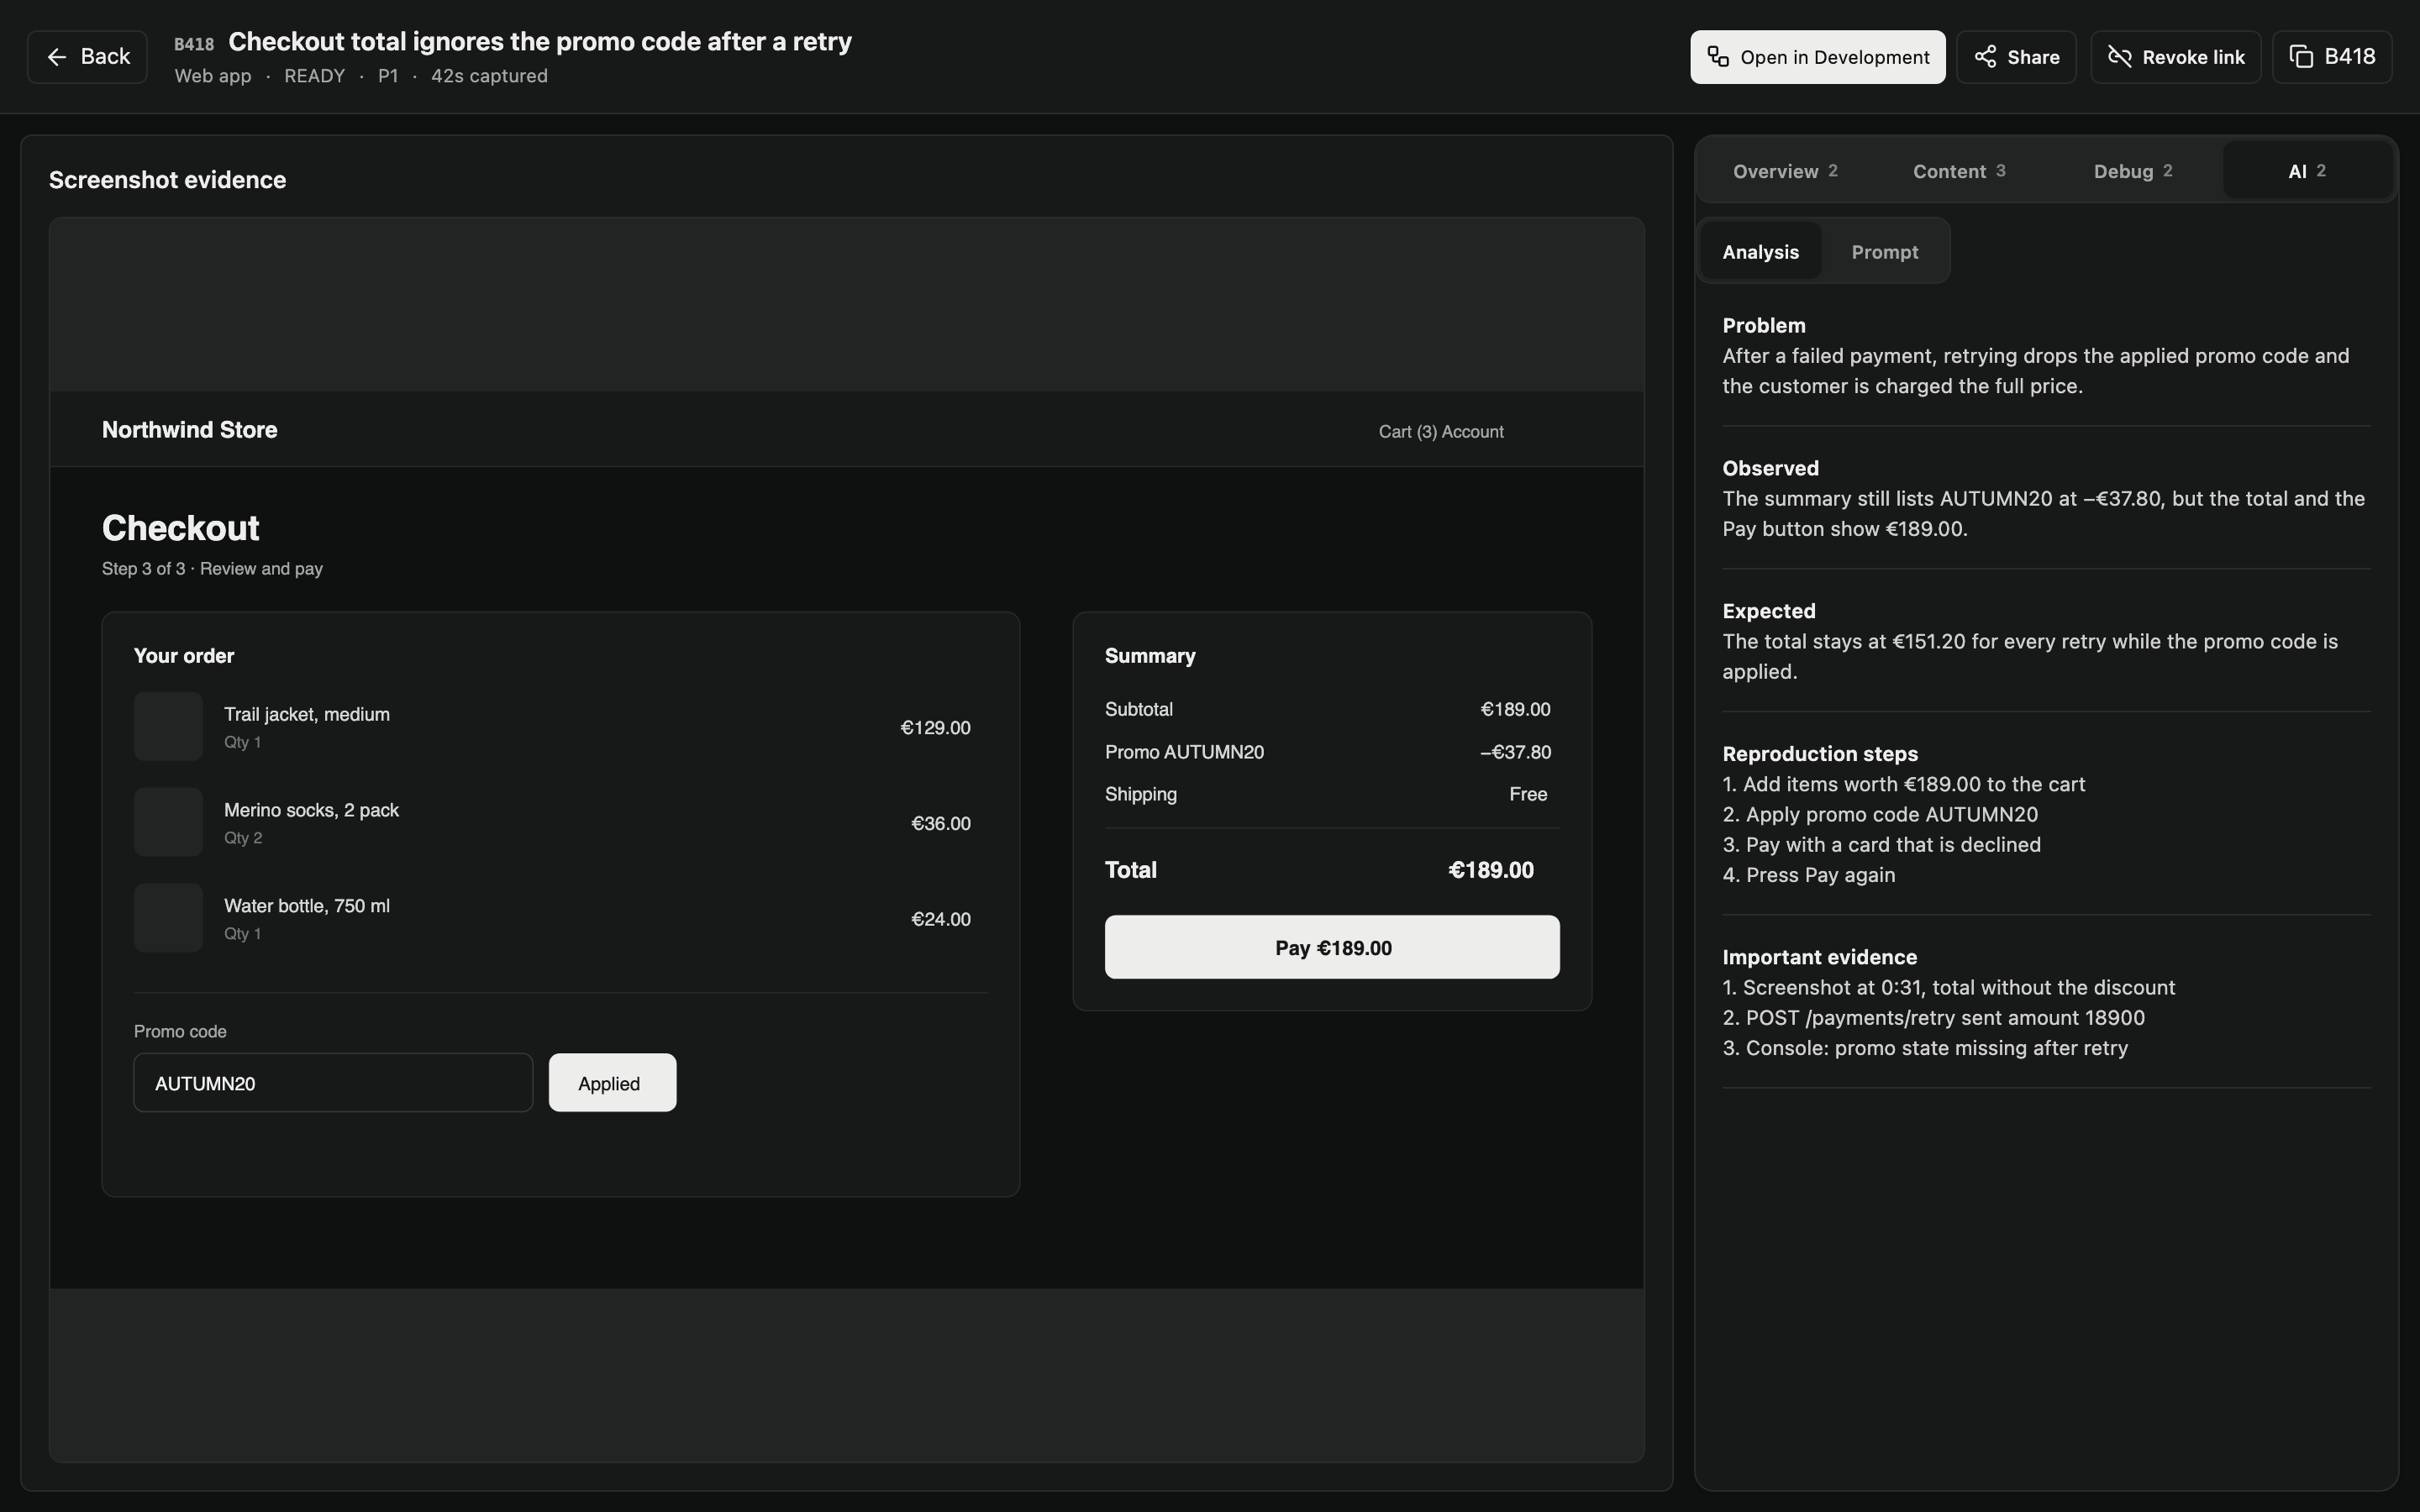Click 'Console: promo state missing after retry'
The image size is (2420, 1512).
[1925, 1048]
